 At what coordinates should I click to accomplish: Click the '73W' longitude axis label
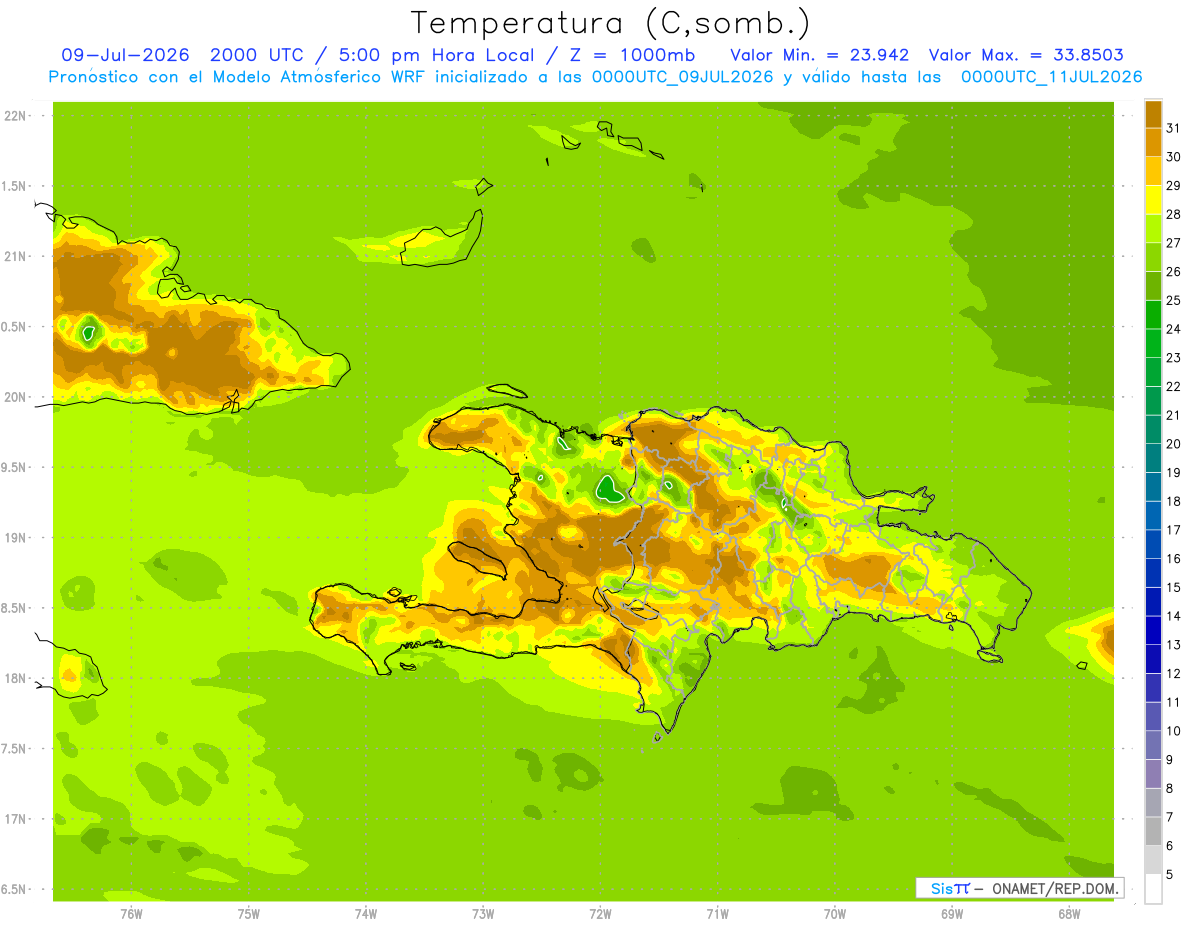(x=483, y=914)
